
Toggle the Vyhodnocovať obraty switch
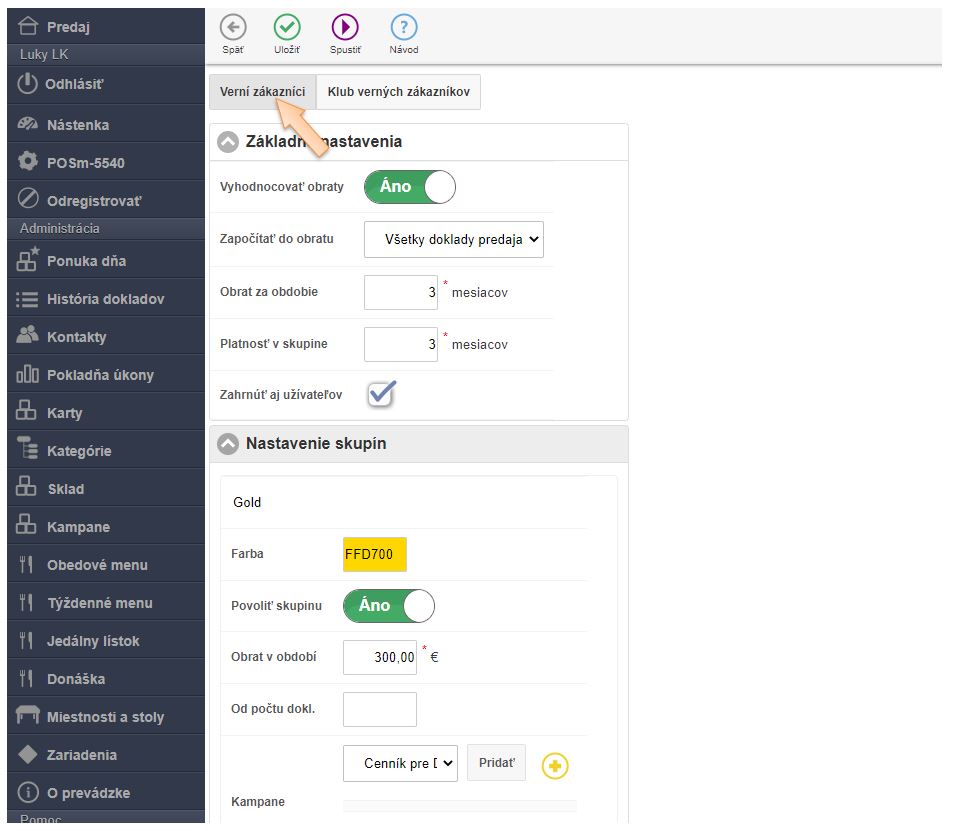[409, 187]
